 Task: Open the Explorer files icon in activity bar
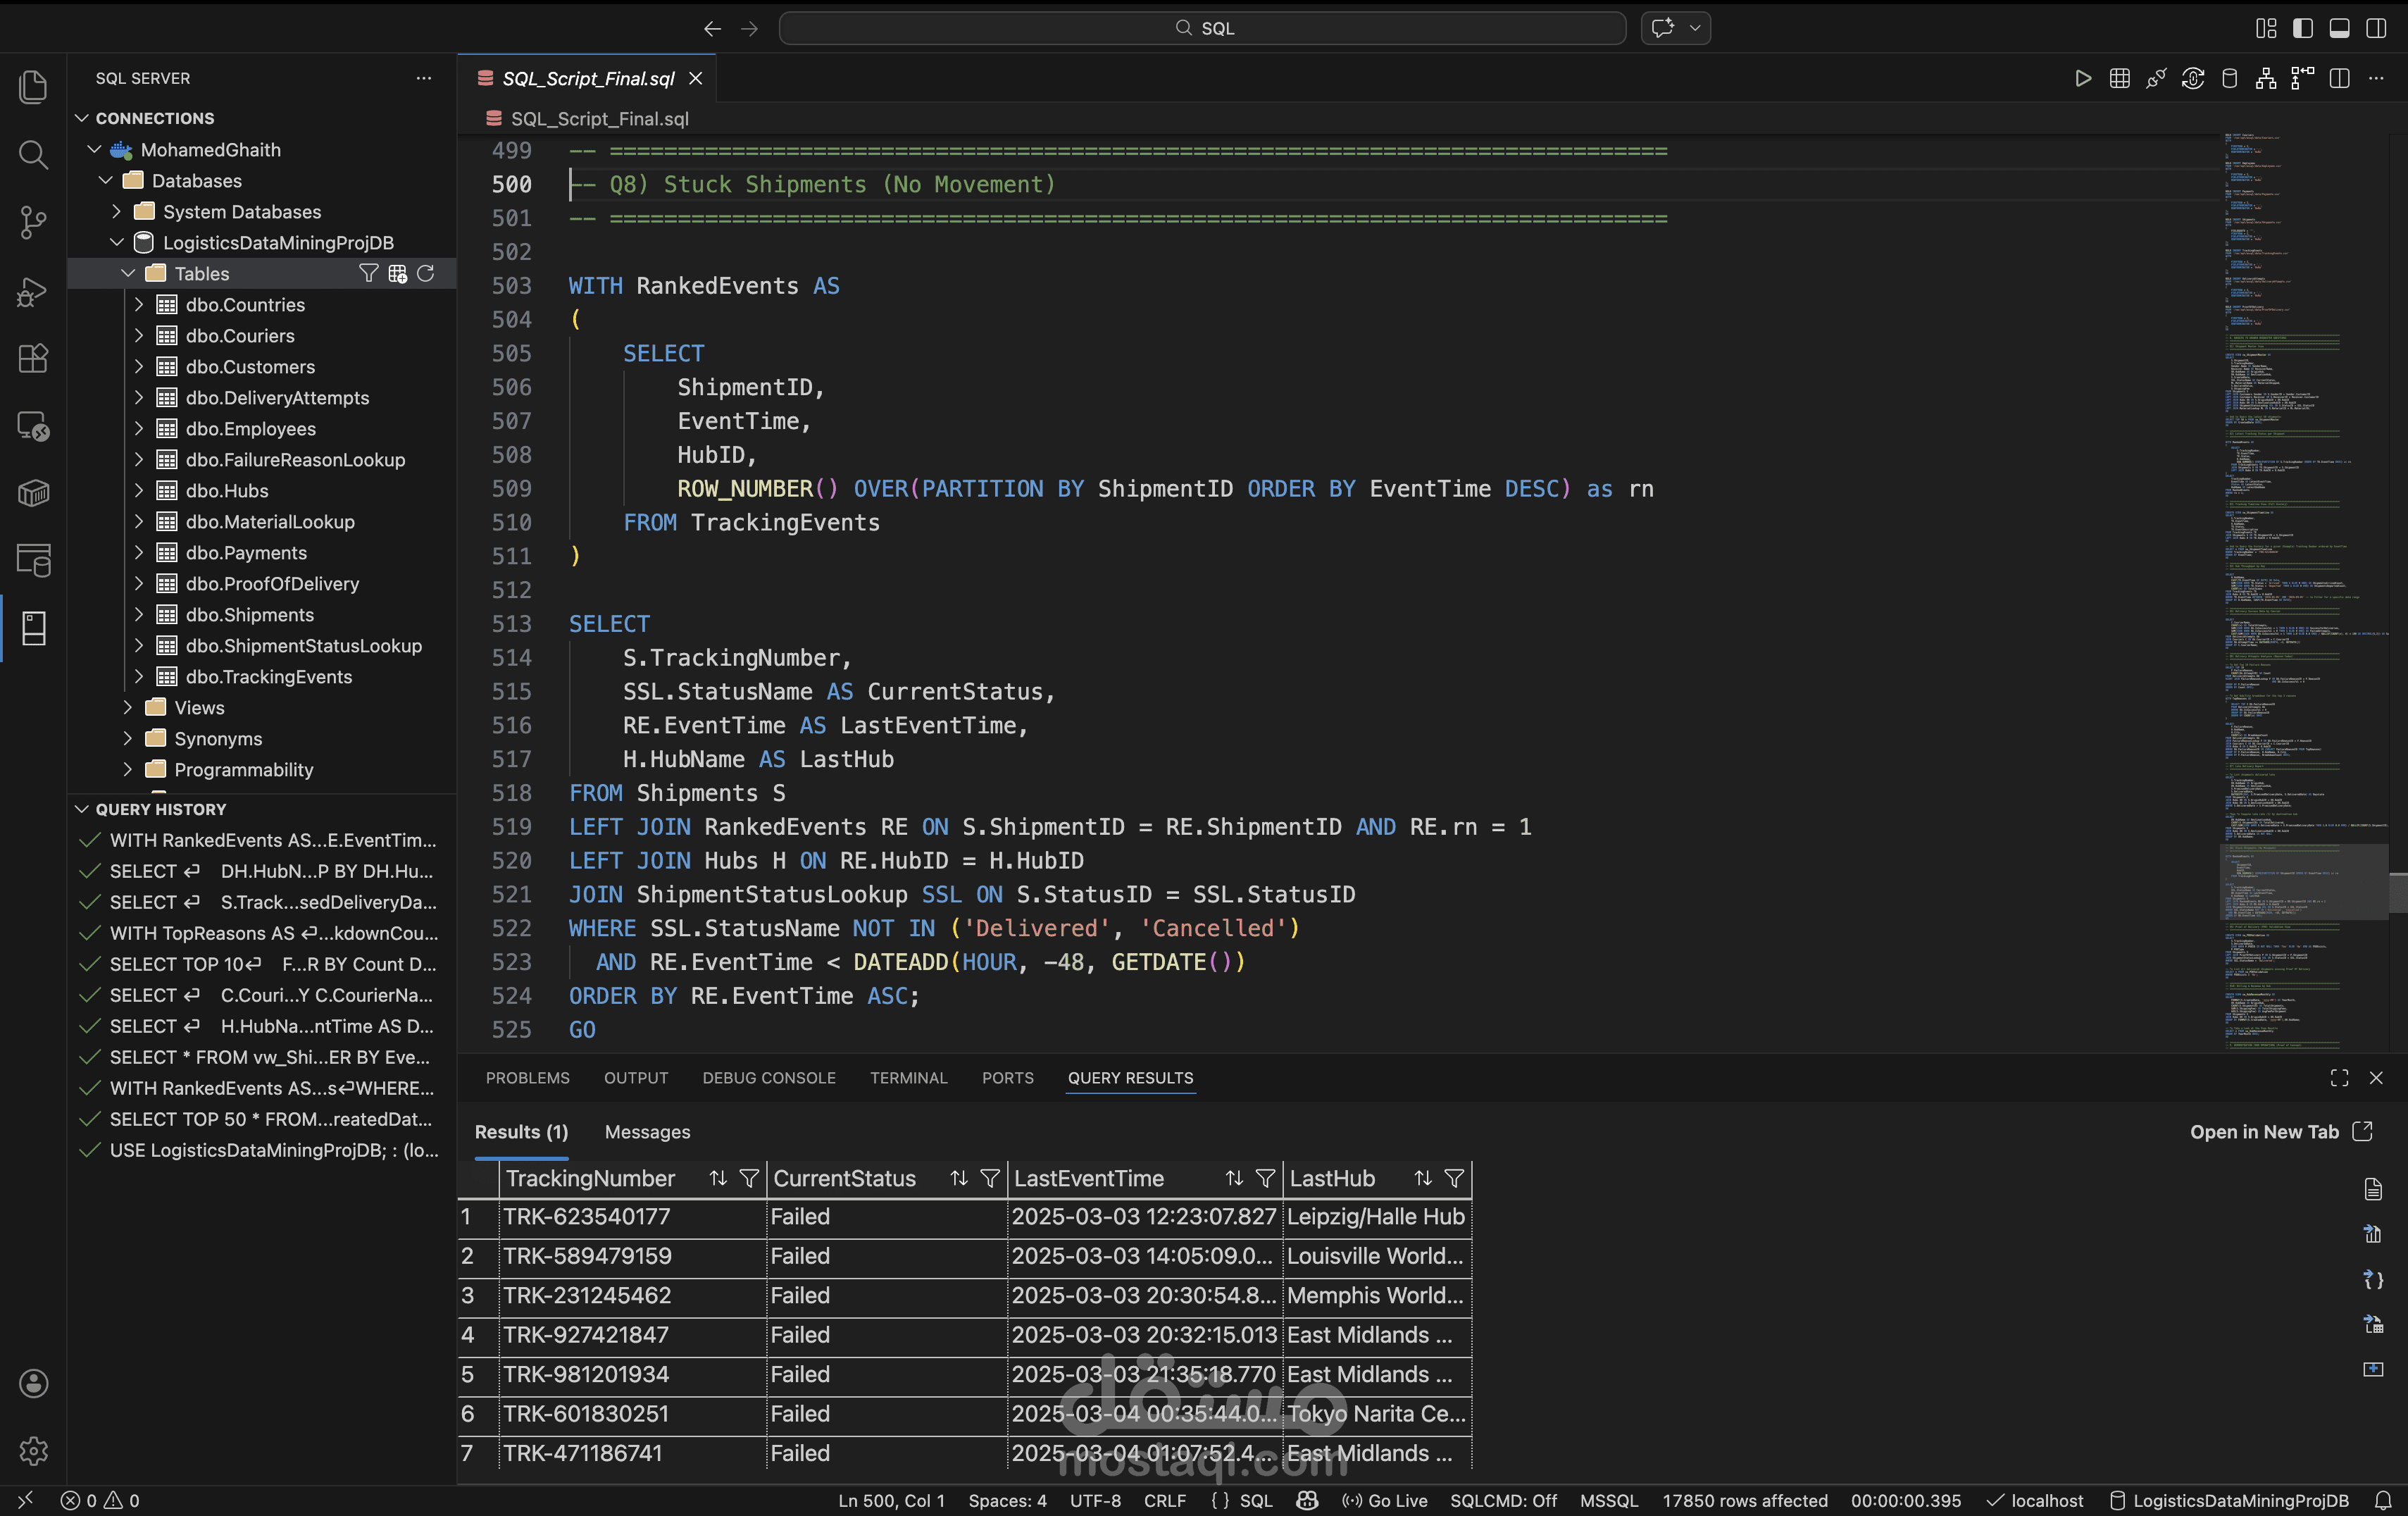click(33, 87)
